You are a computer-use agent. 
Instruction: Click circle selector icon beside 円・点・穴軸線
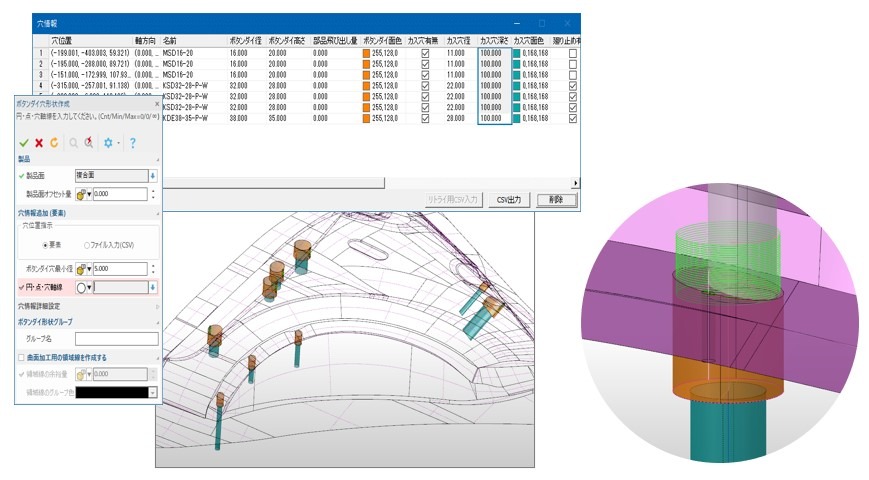click(x=81, y=287)
